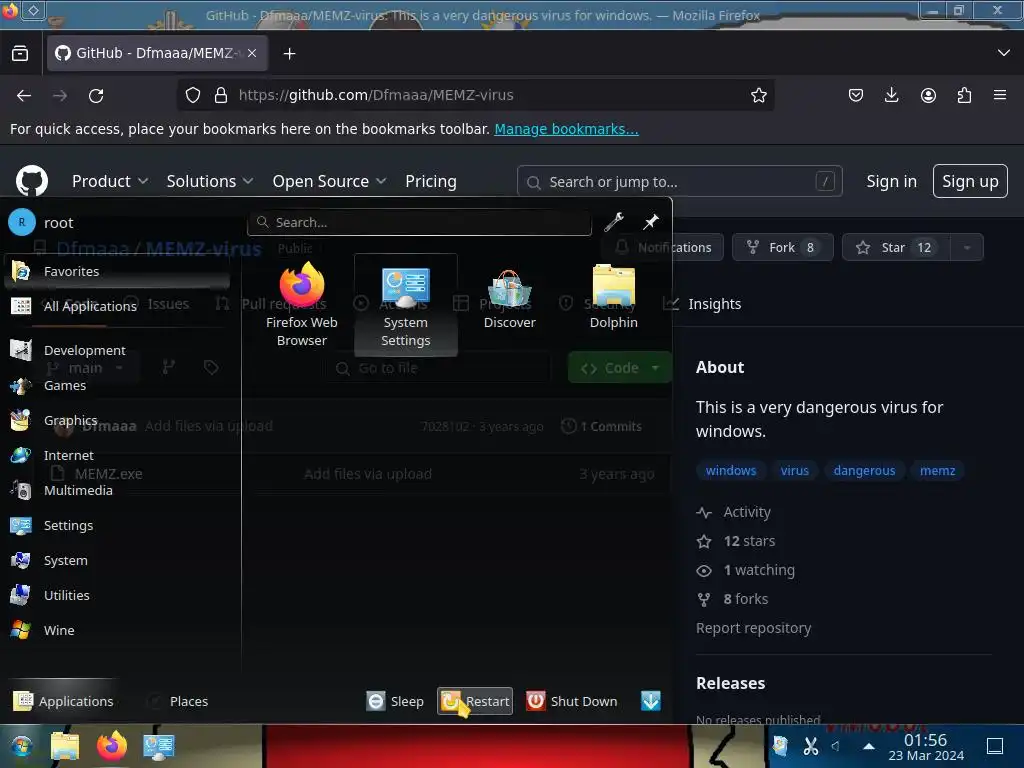Open System Settings from taskbar
1024x768 pixels.
pyautogui.click(x=159, y=745)
